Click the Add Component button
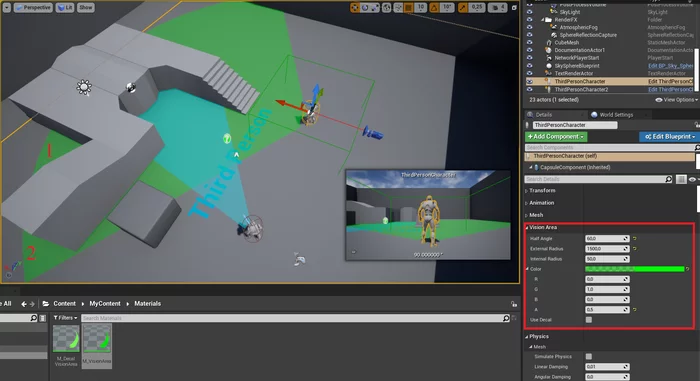Viewport: 700px width, 381px height. 556,137
